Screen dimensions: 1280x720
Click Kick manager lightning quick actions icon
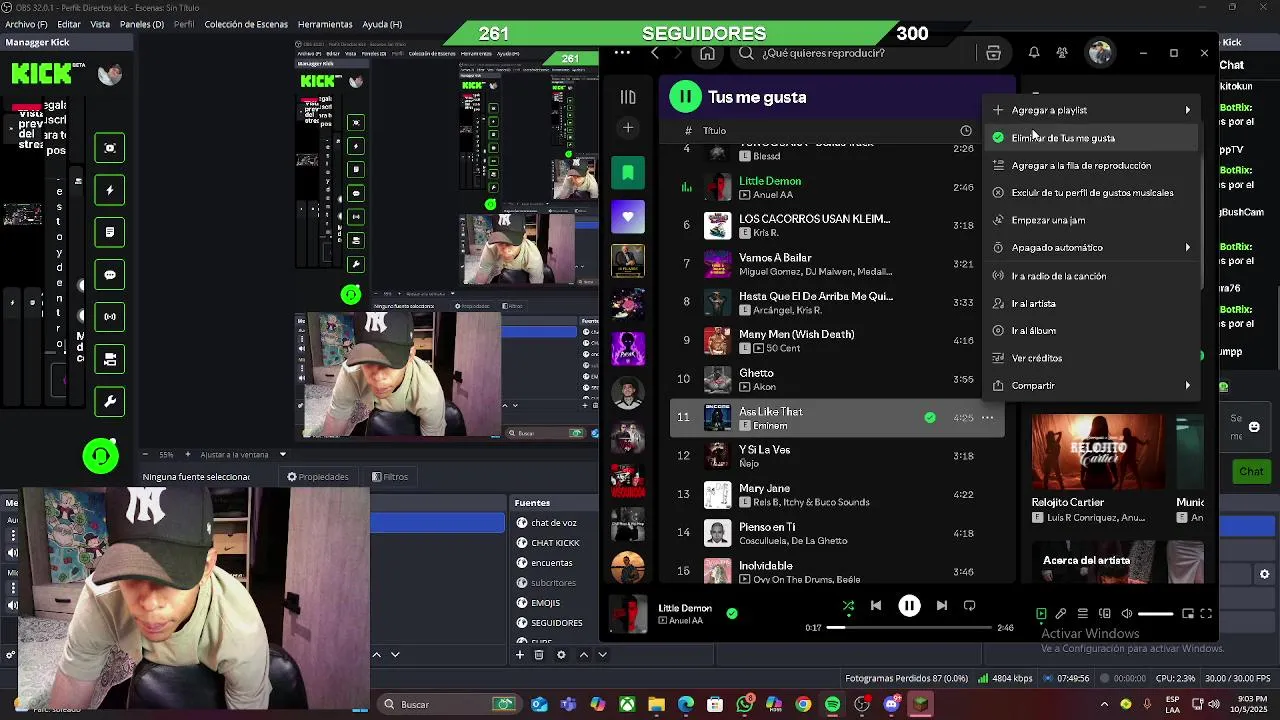click(110, 190)
